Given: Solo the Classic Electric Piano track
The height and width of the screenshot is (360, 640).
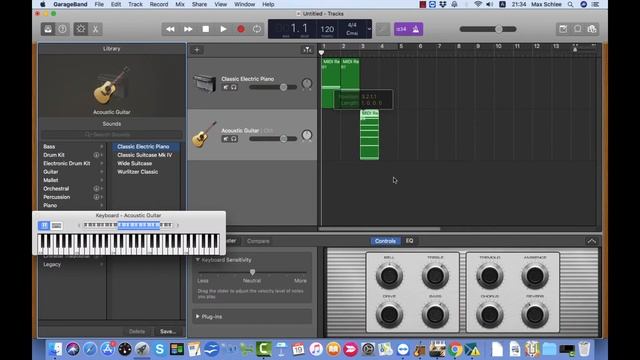Looking at the screenshot, I should [x=234, y=87].
